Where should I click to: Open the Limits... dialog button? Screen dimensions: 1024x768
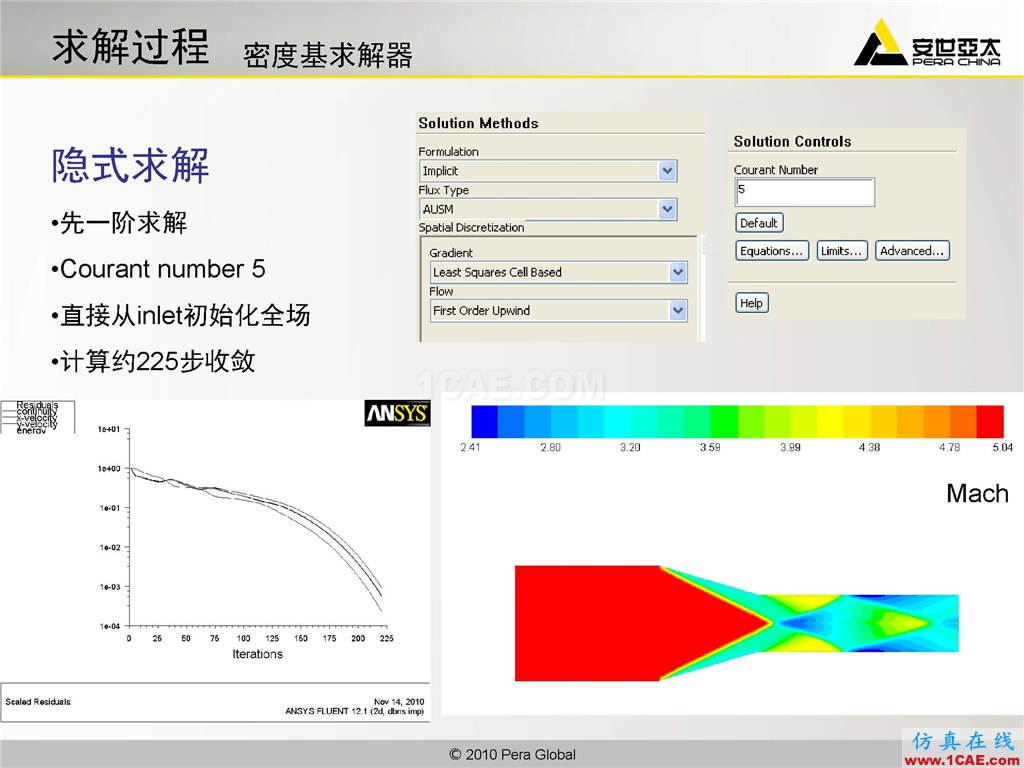coord(842,251)
